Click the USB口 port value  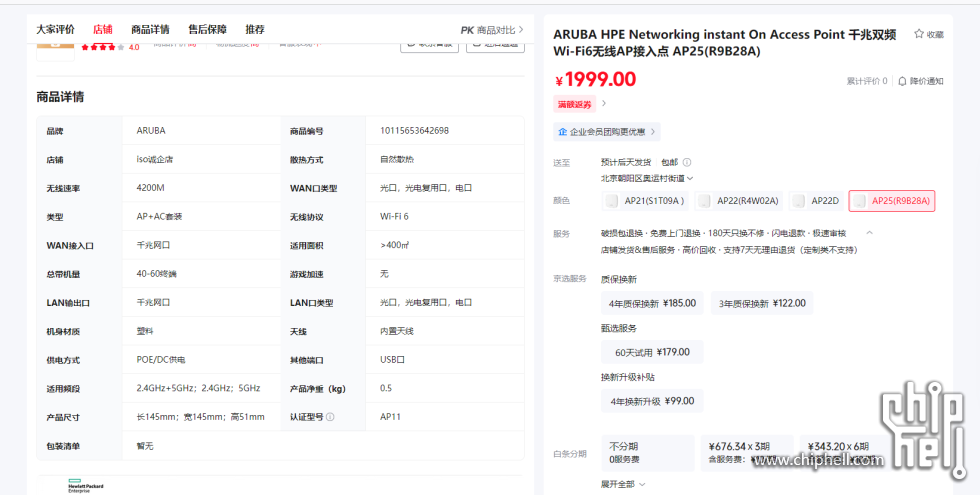click(392, 359)
